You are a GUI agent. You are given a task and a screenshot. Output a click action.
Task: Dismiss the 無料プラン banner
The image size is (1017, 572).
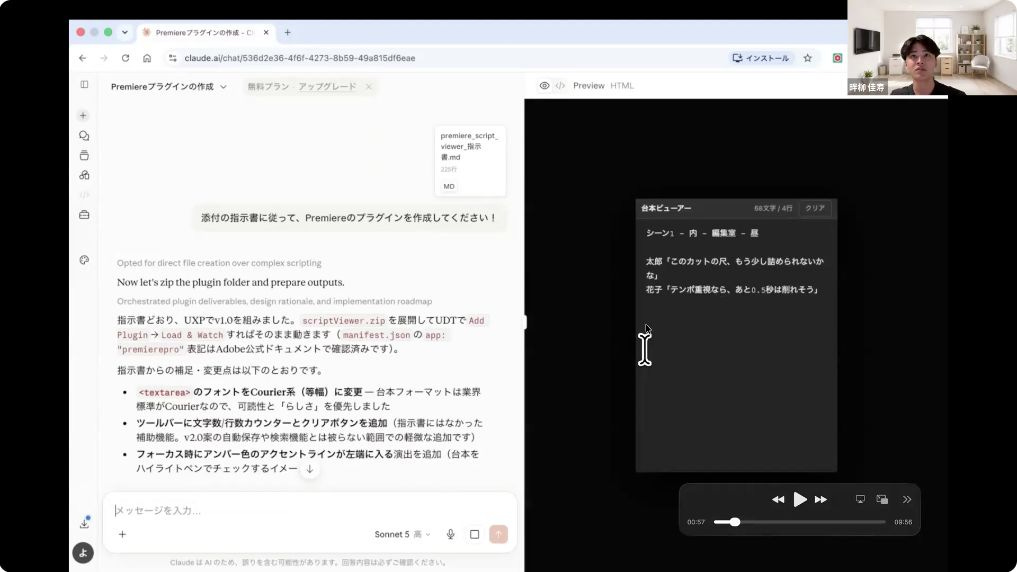coord(368,86)
